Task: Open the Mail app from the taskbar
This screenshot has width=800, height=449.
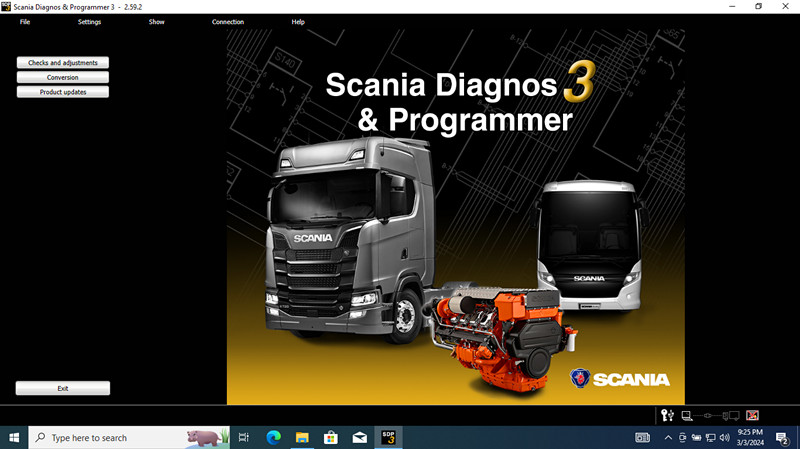Action: tap(360, 437)
